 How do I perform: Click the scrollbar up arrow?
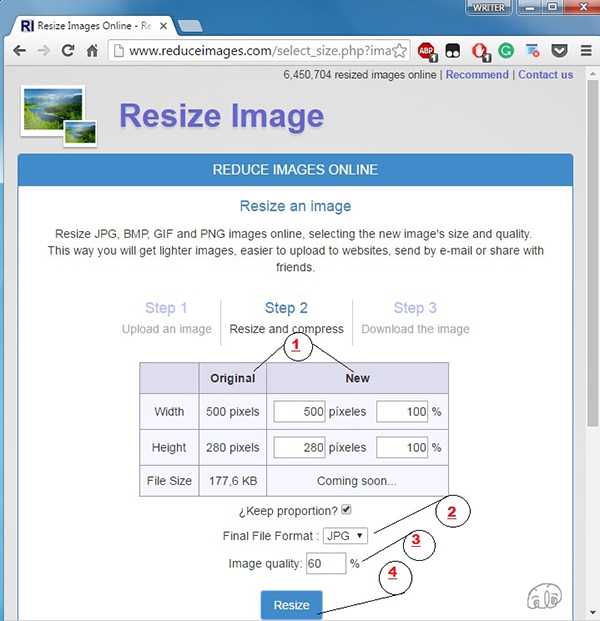[592, 74]
